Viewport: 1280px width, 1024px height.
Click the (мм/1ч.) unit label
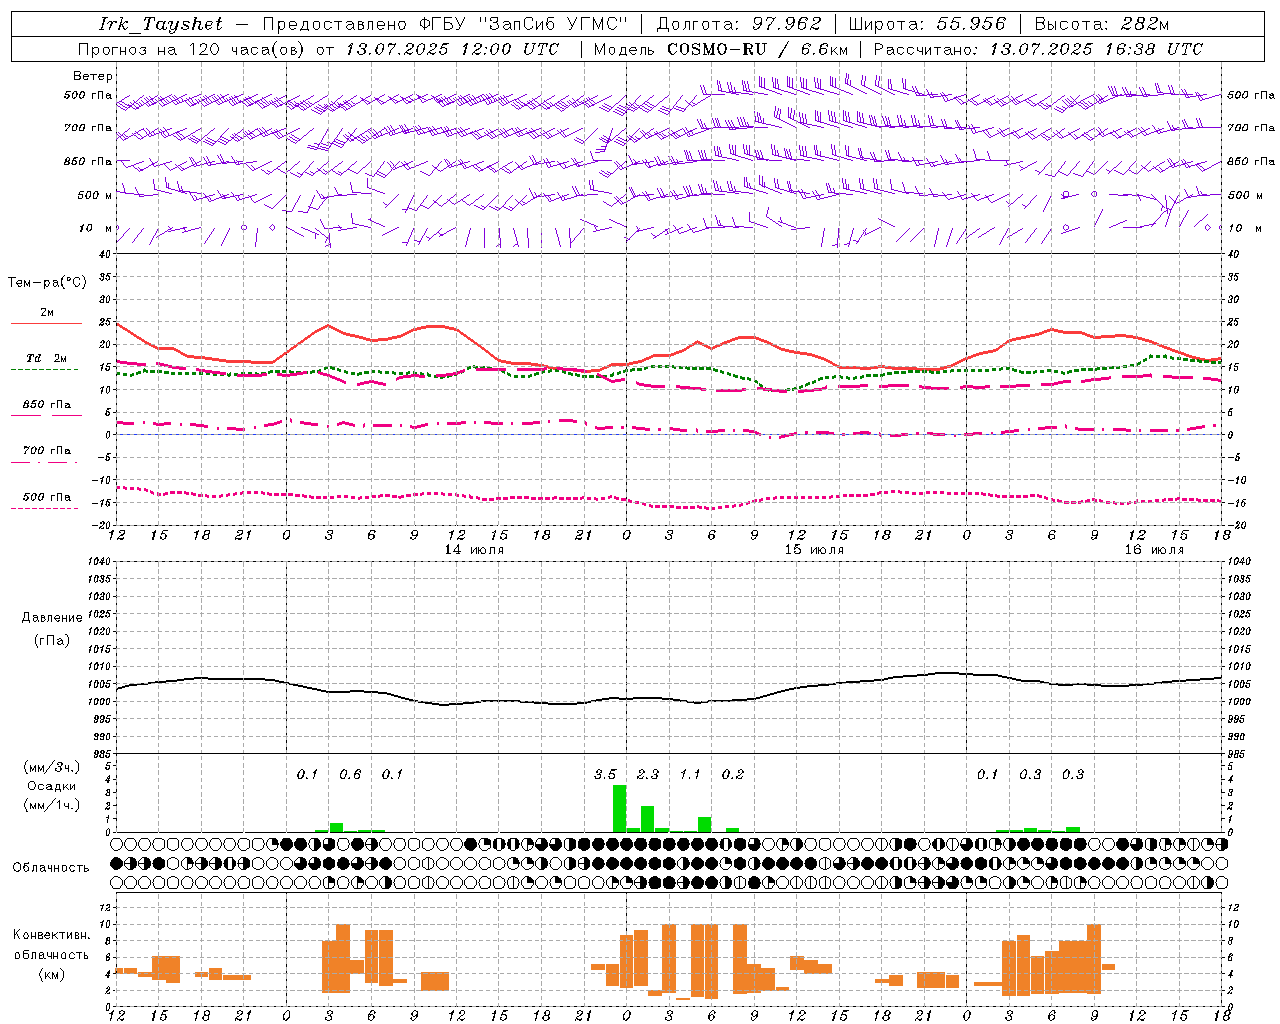click(52, 805)
